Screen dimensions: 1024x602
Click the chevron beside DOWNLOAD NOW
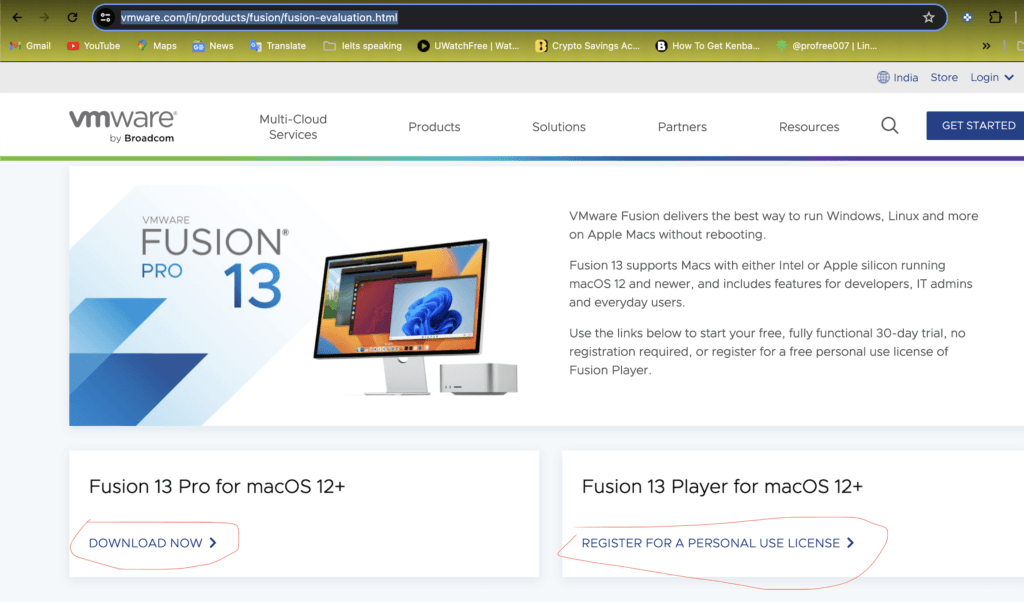point(213,542)
